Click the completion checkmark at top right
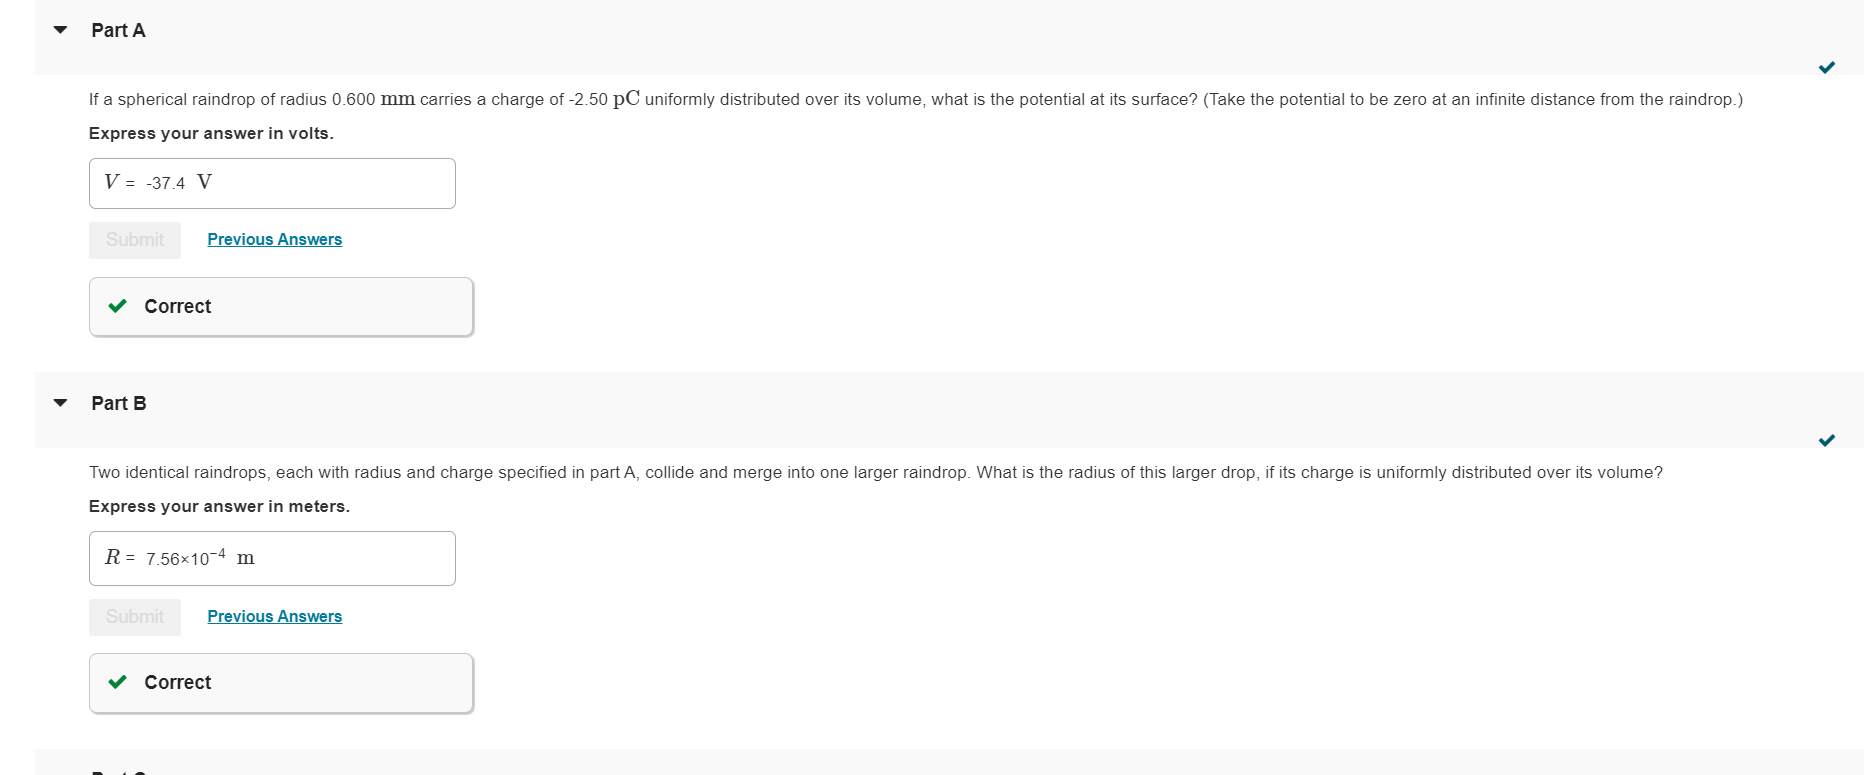Image resolution: width=1870 pixels, height=775 pixels. (1827, 68)
